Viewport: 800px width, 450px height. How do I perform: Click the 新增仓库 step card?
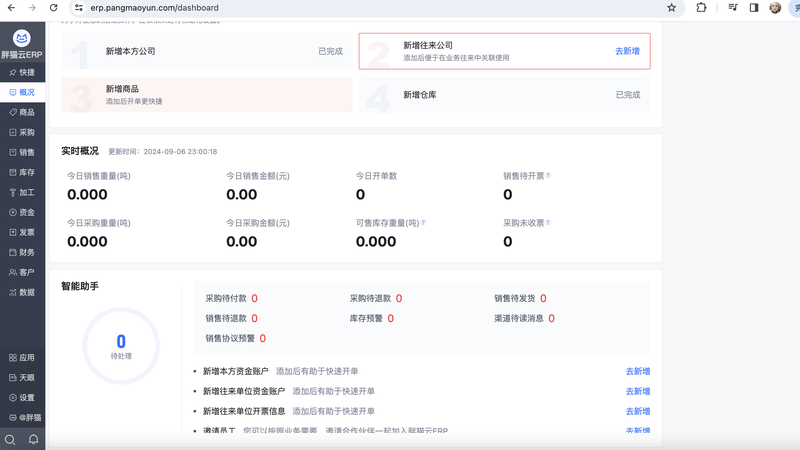[505, 95]
